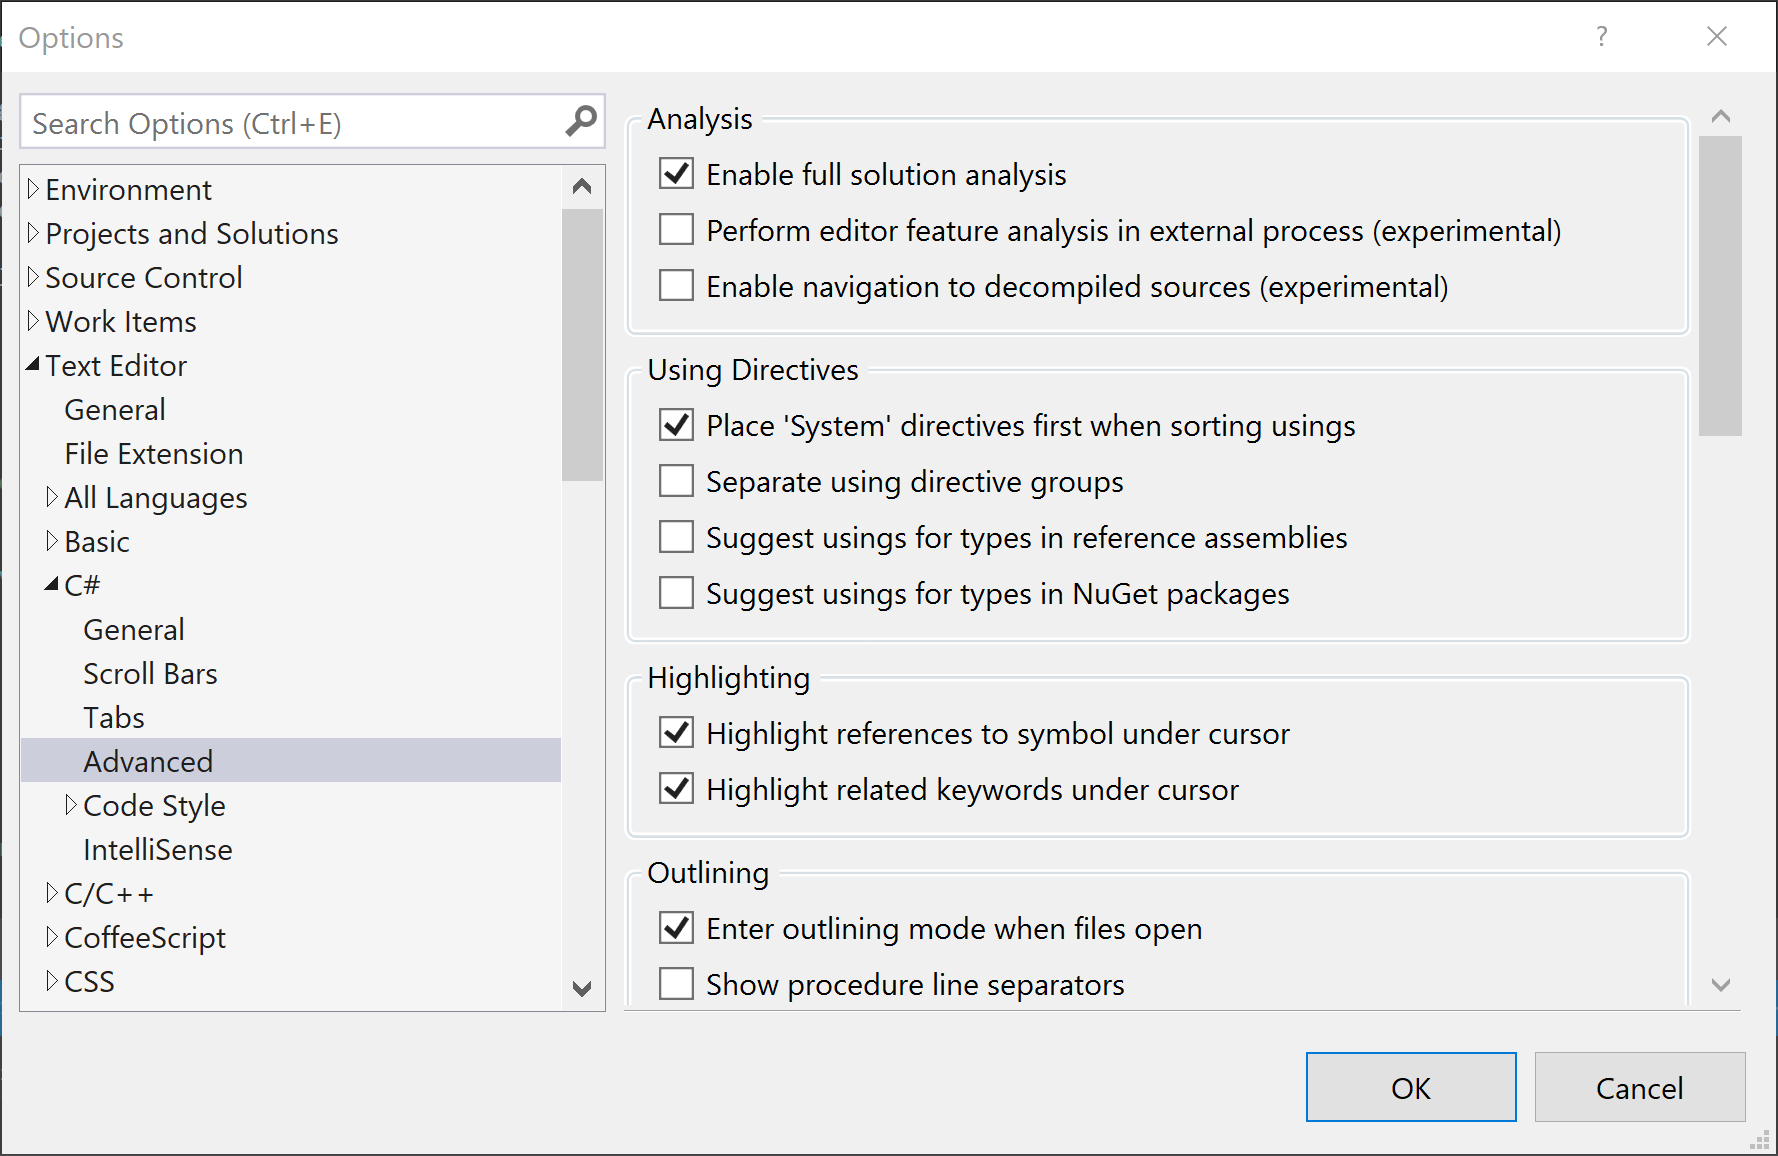Image resolution: width=1778 pixels, height=1156 pixels.
Task: Click settings pane scroll down arrow
Action: [1720, 985]
